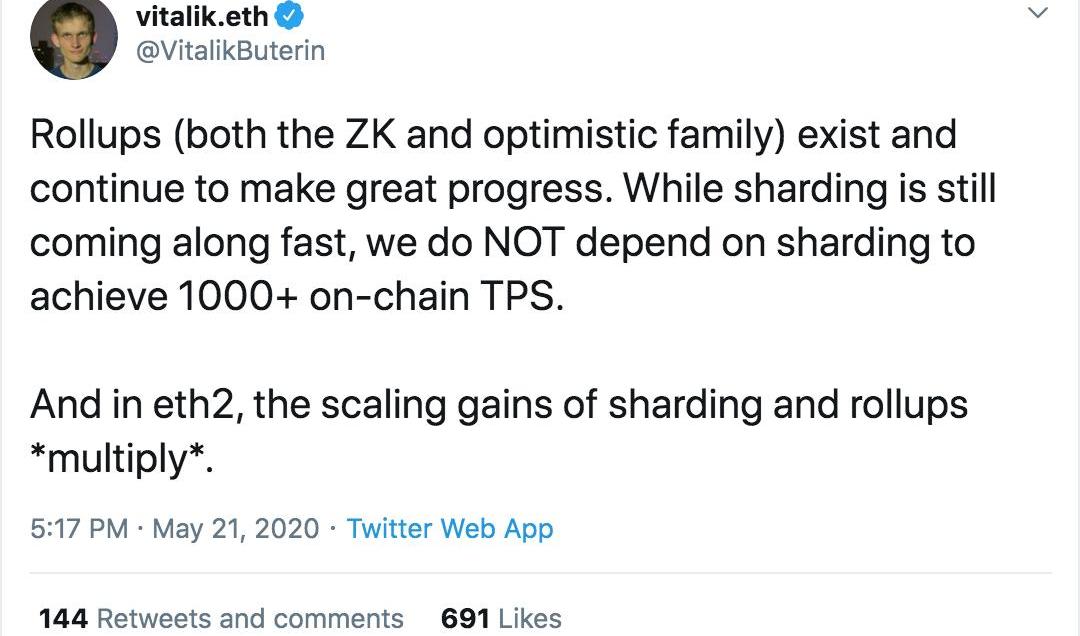1080x636 pixels.
Task: View the Retweets and comments list
Action: pyautogui.click(x=250, y=619)
